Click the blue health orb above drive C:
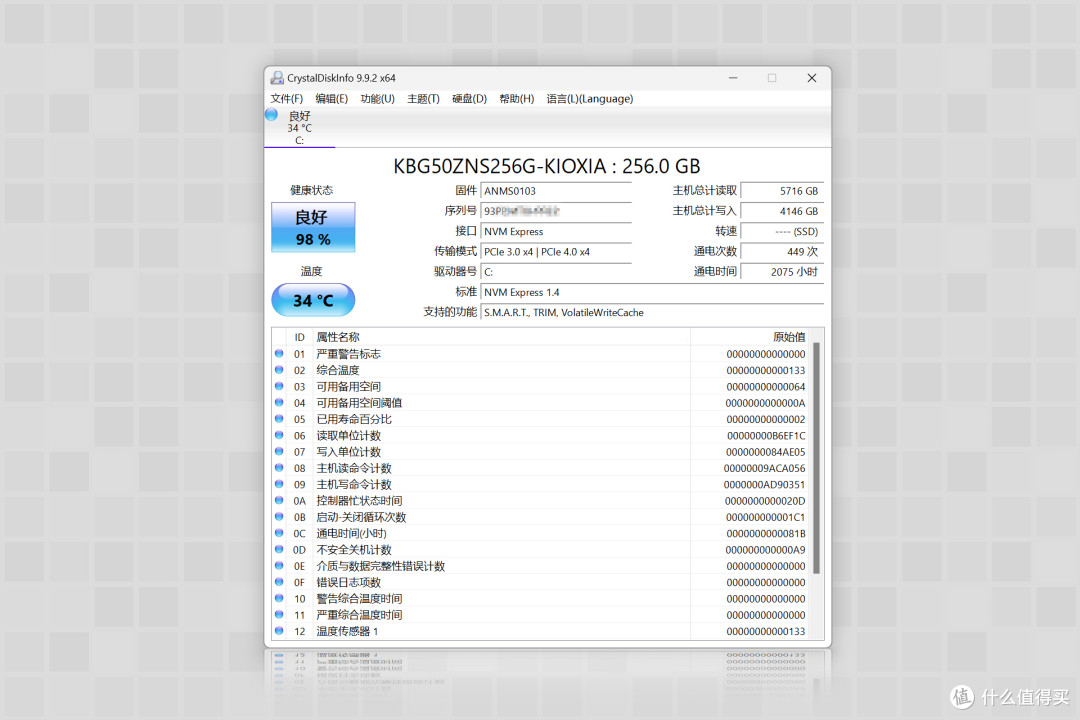Screen dimensions: 1080x720 point(271,115)
